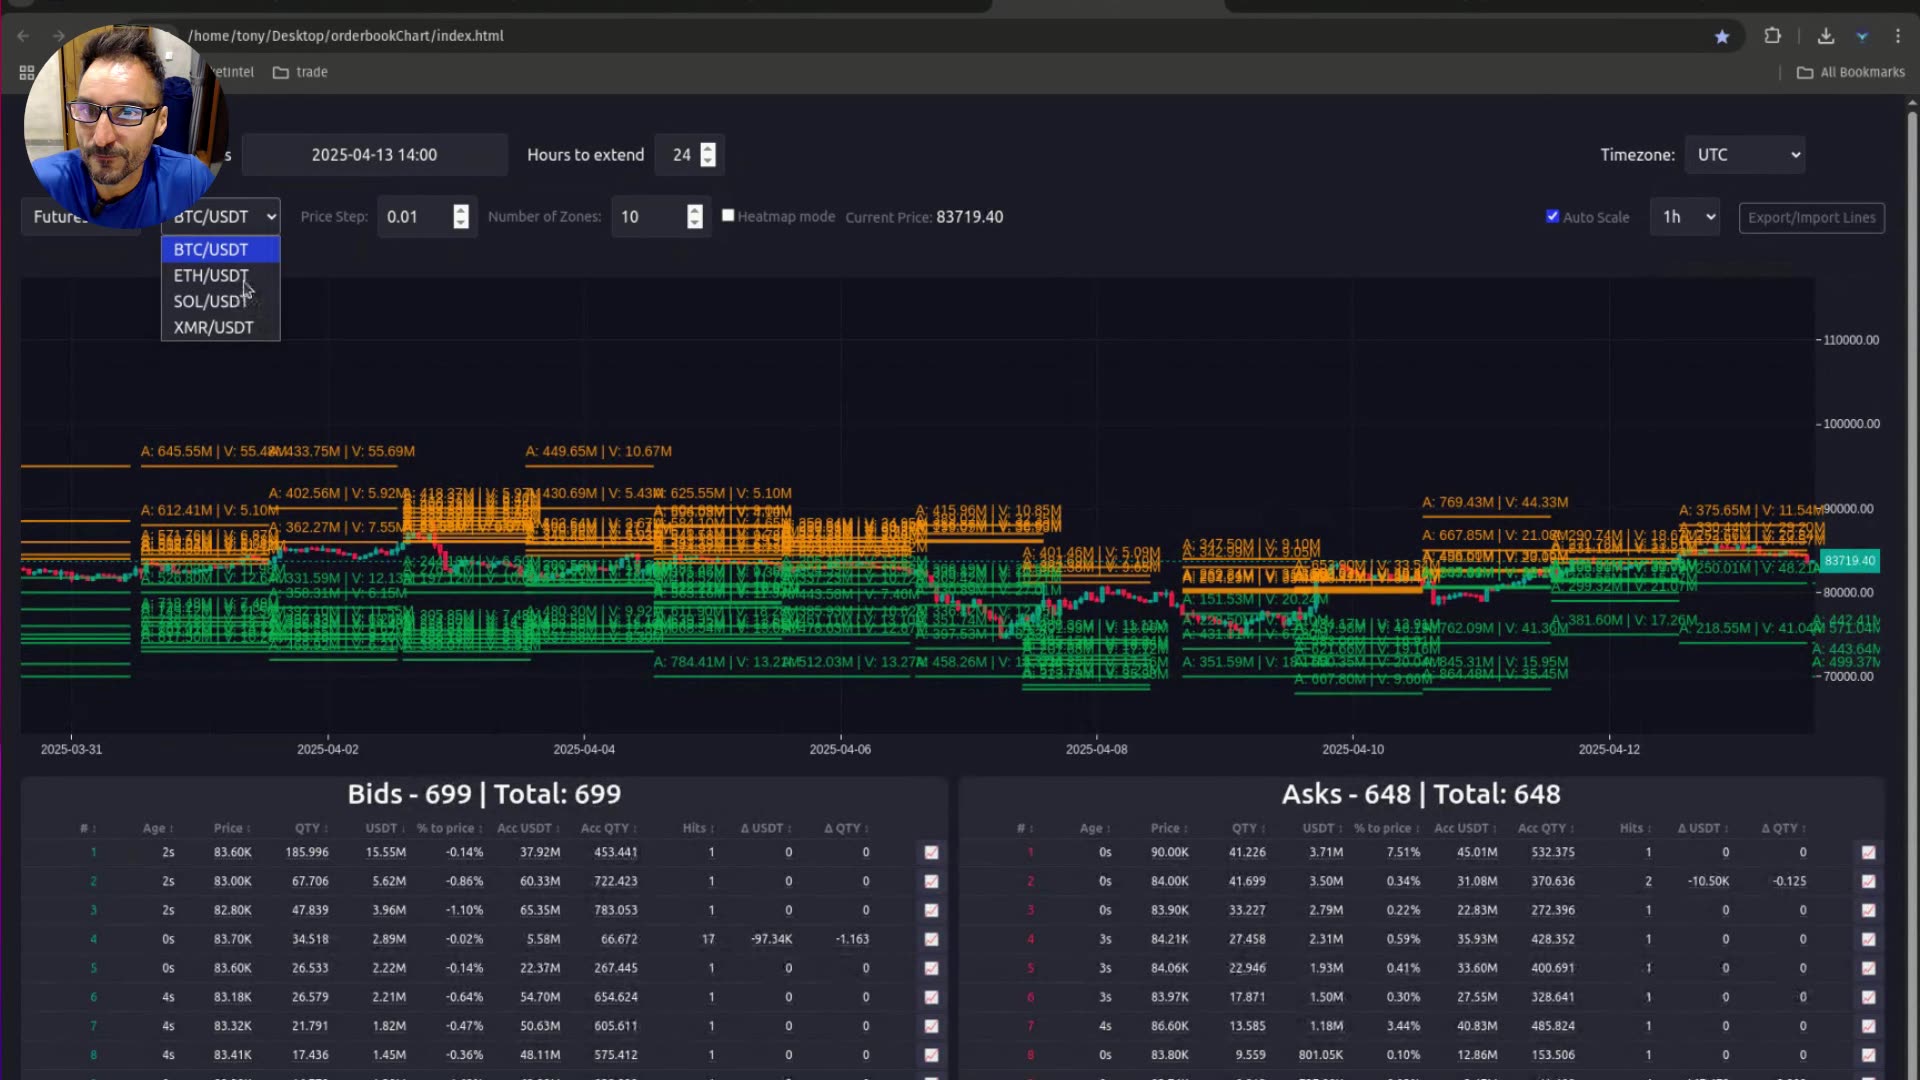Click the 2025-04-13 14:00 date field
This screenshot has height=1080, width=1920.
[374, 155]
